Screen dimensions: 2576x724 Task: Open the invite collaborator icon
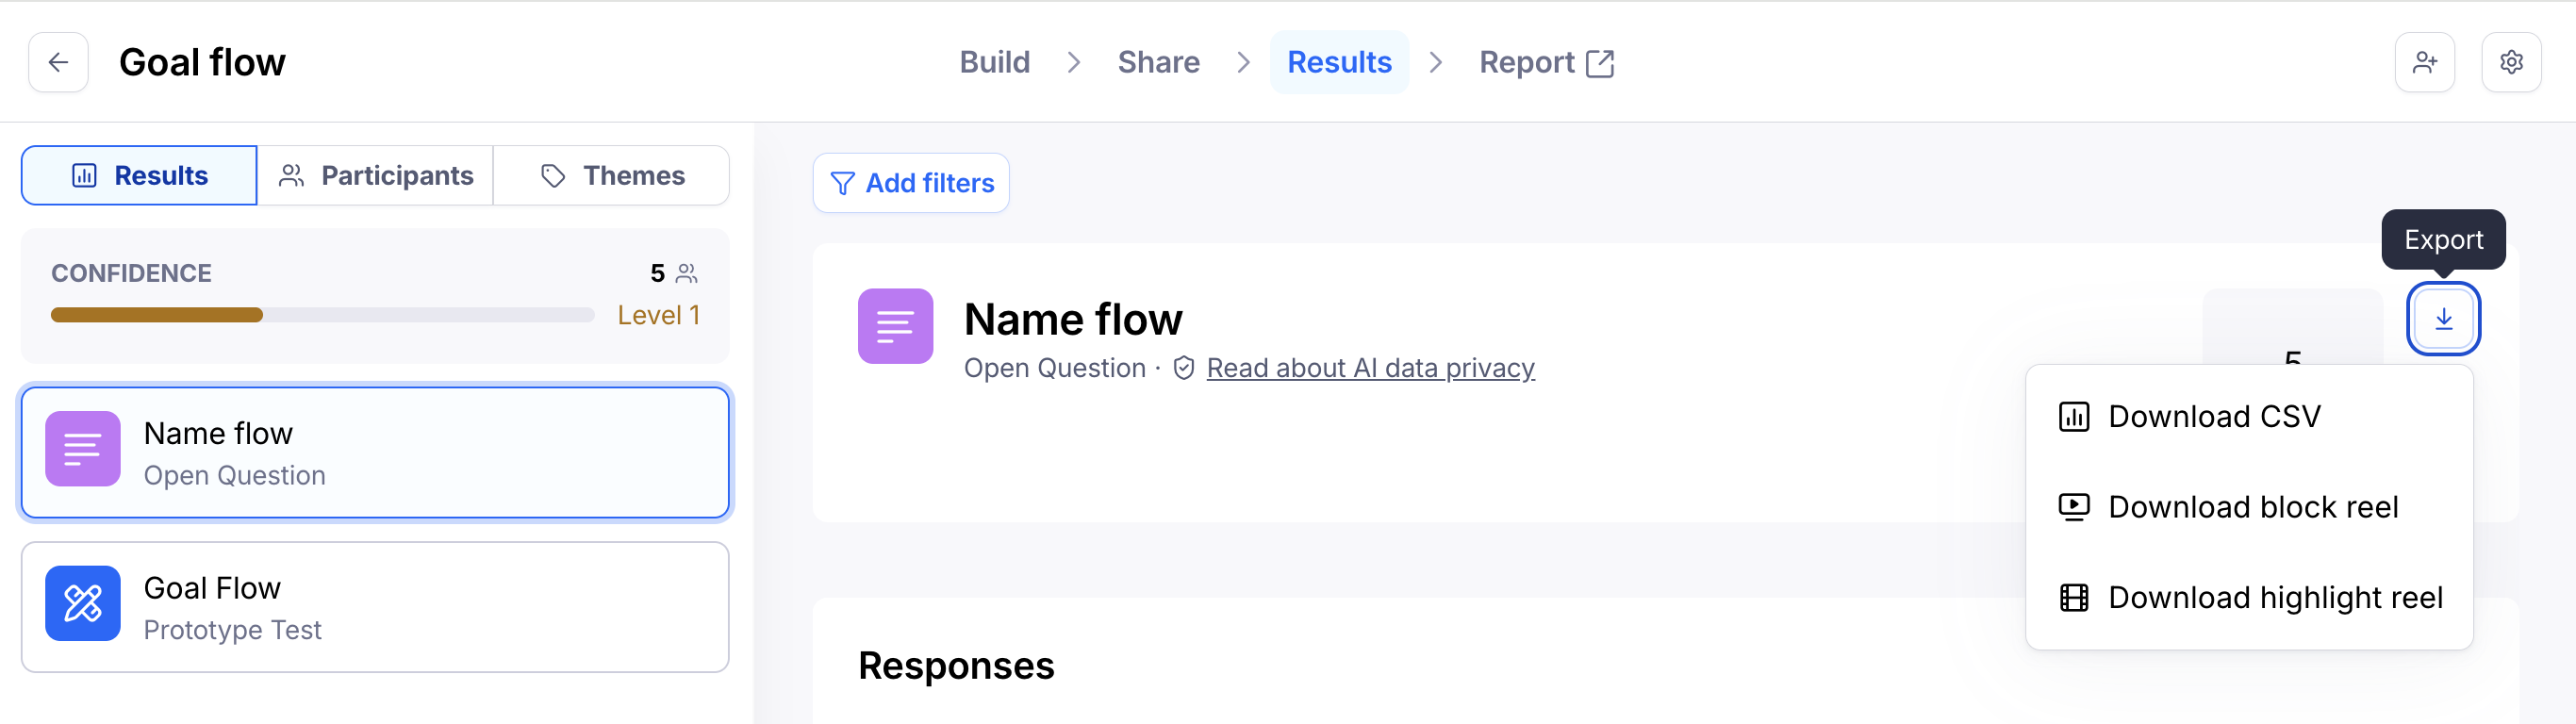pyautogui.click(x=2424, y=62)
